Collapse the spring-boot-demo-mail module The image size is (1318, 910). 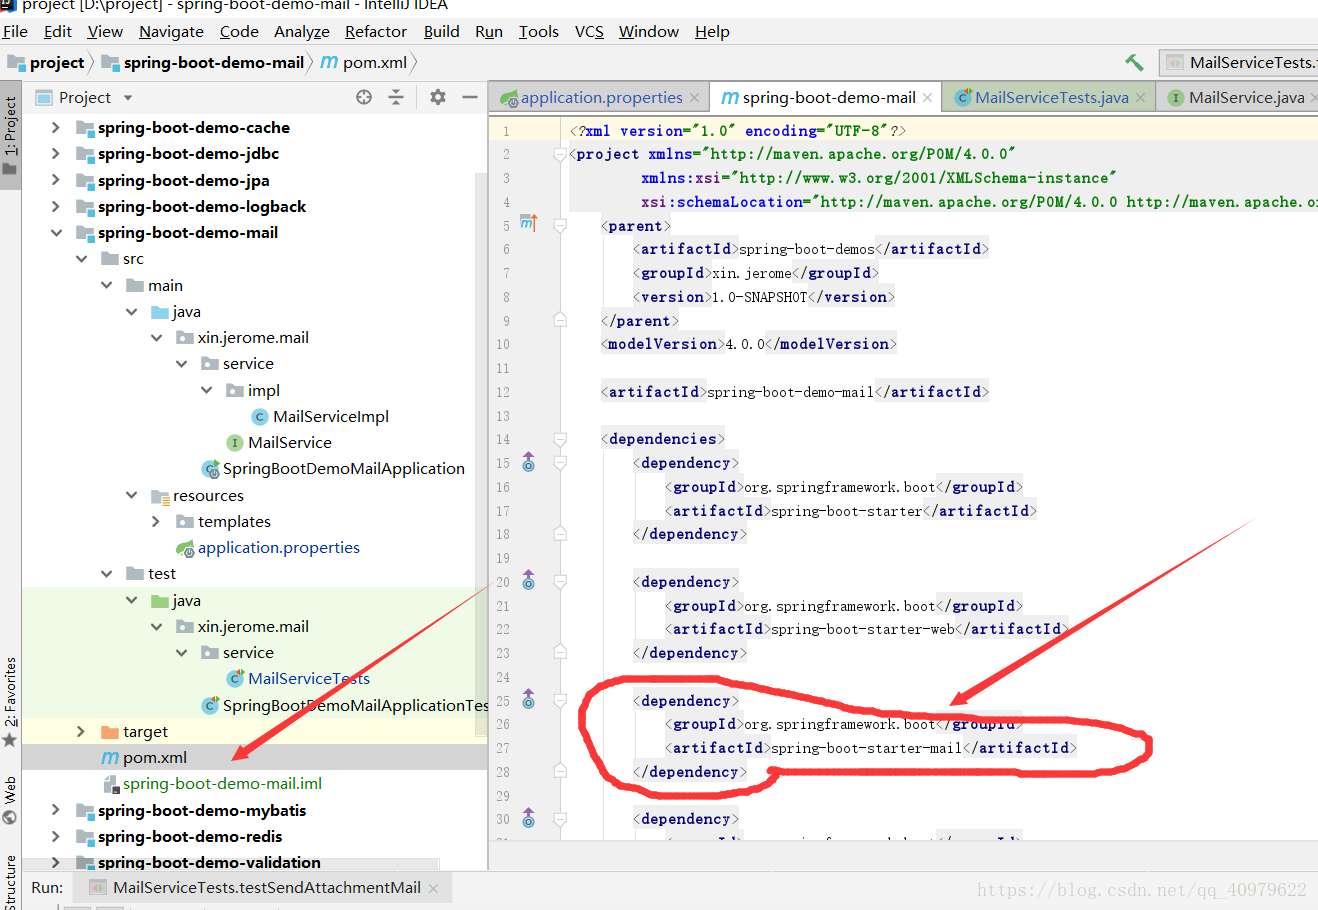point(56,233)
